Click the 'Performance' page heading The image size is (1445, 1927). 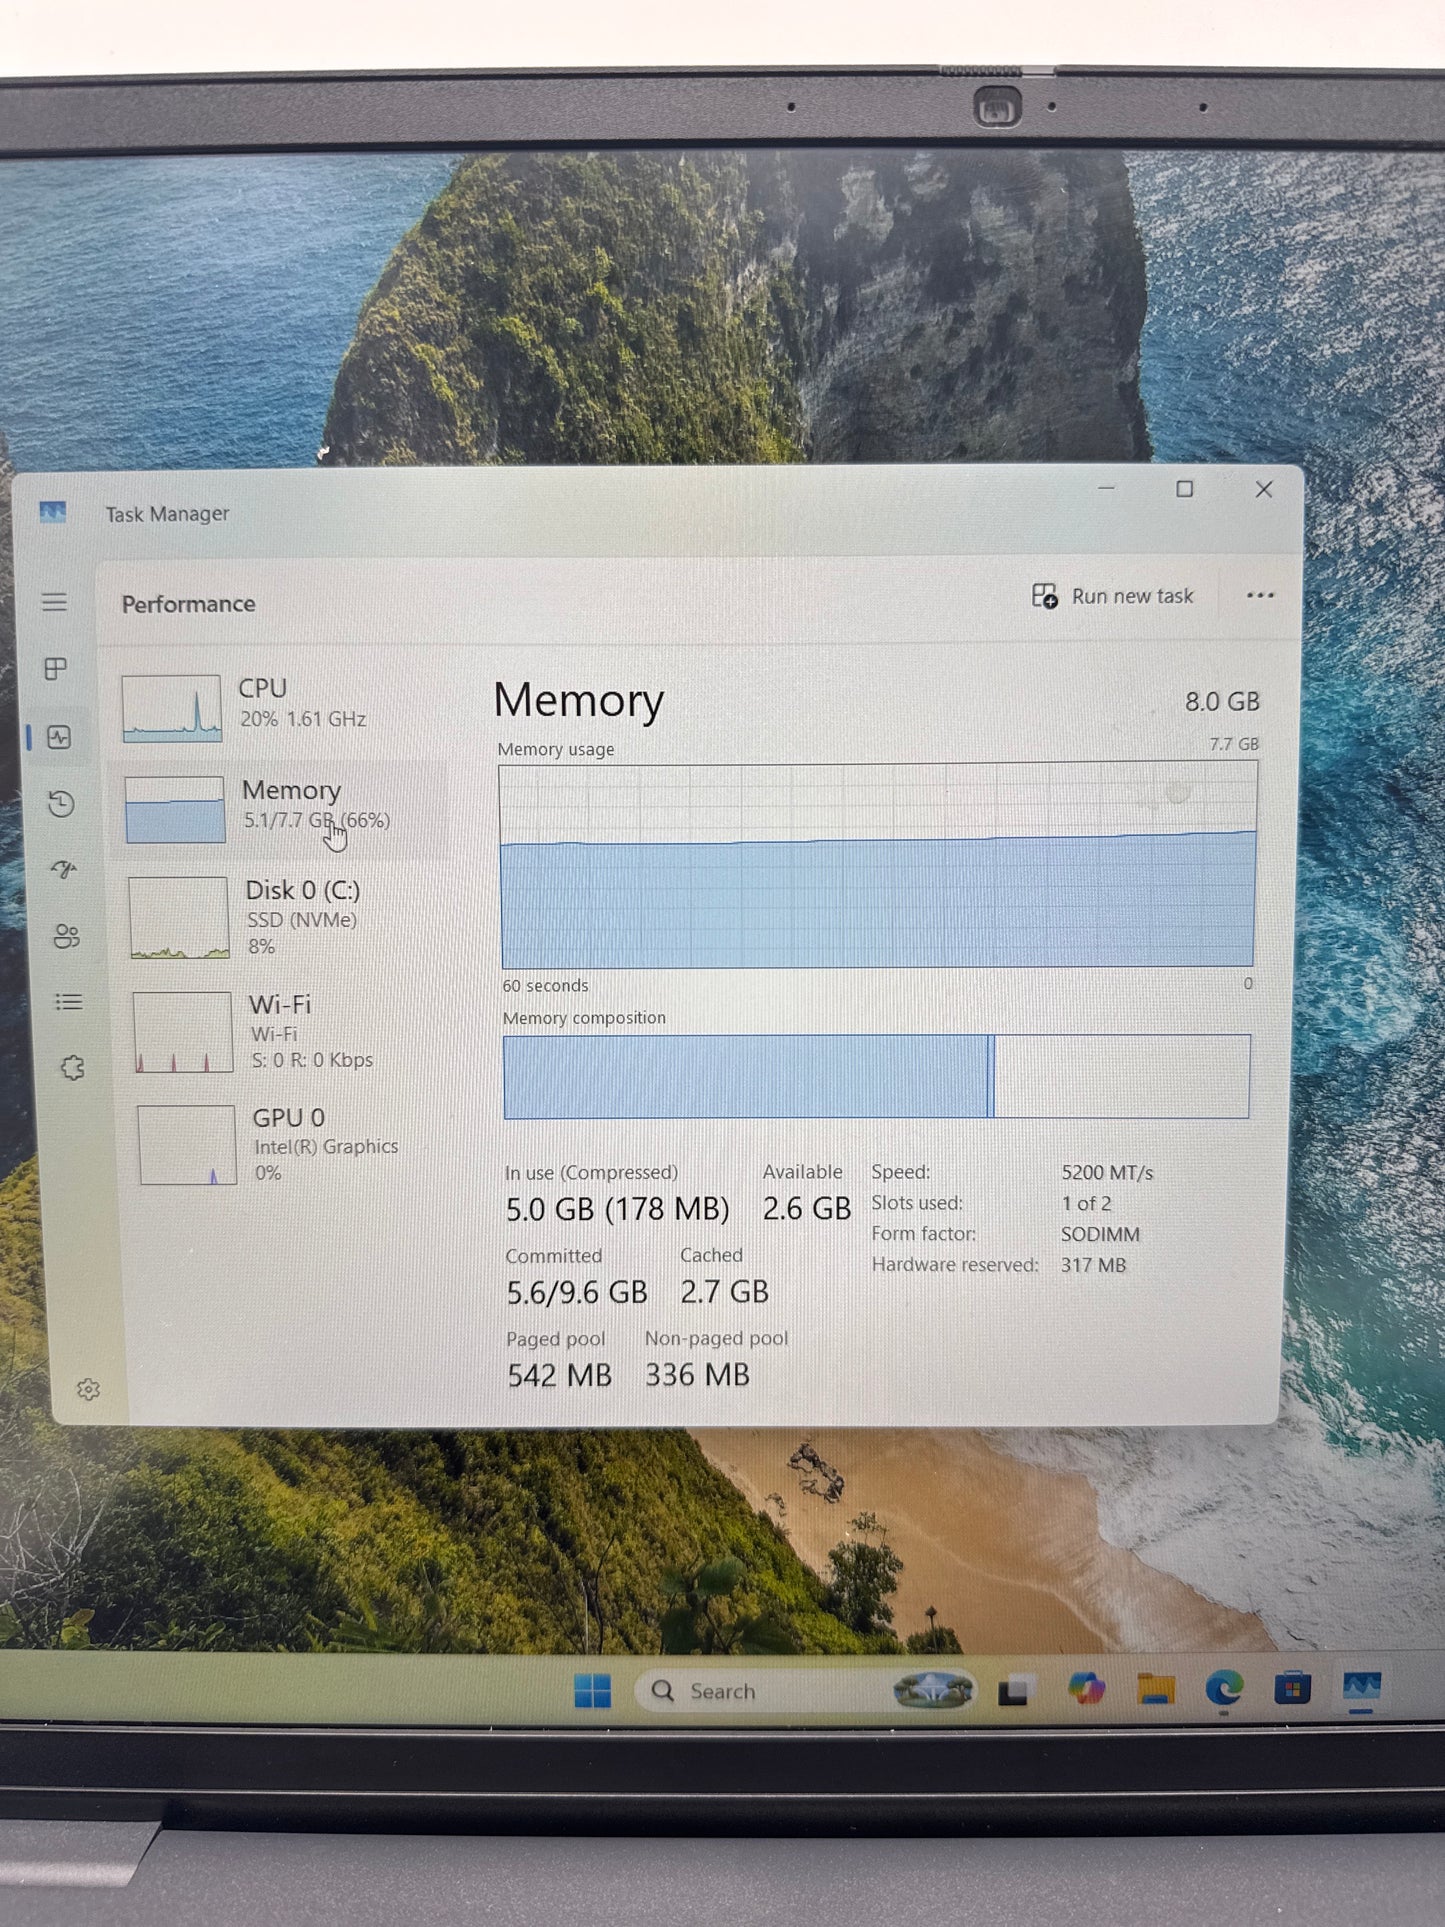pos(188,604)
